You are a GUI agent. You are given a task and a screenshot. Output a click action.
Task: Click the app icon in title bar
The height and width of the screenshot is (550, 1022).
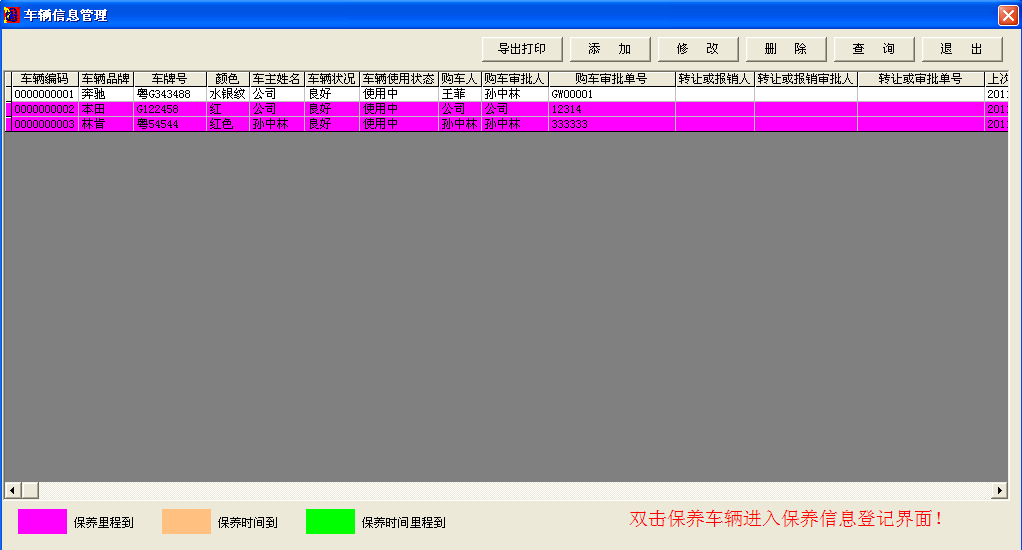pos(12,15)
